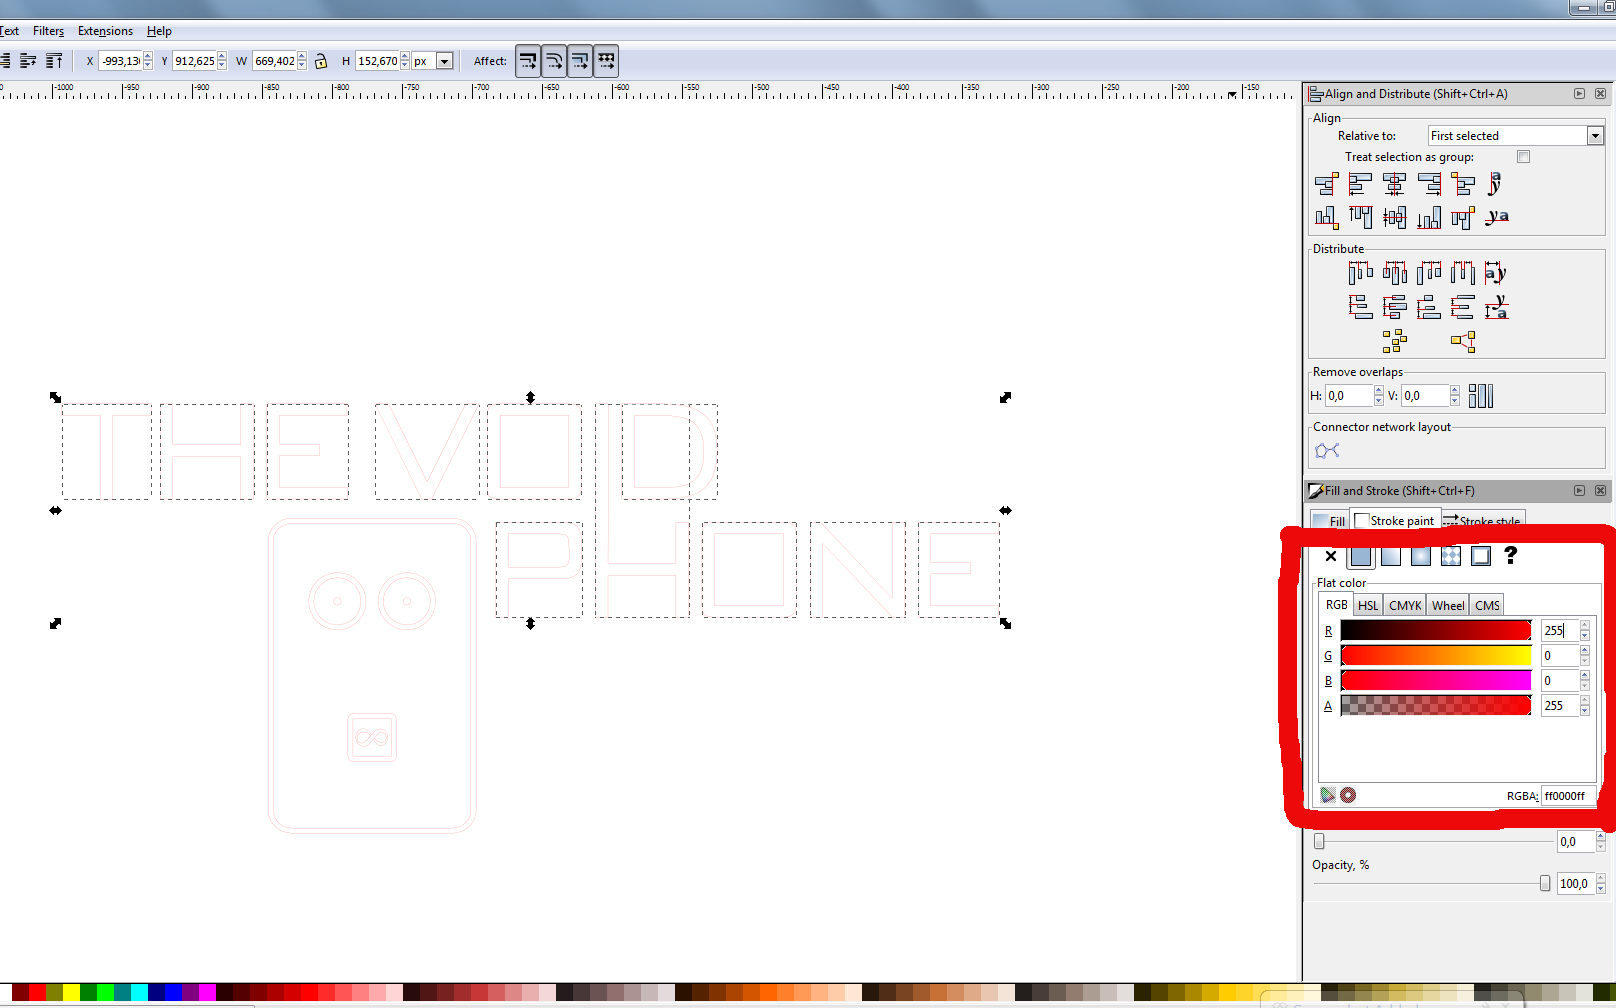Click the W width input field
The image size is (1616, 1008).
click(x=274, y=61)
